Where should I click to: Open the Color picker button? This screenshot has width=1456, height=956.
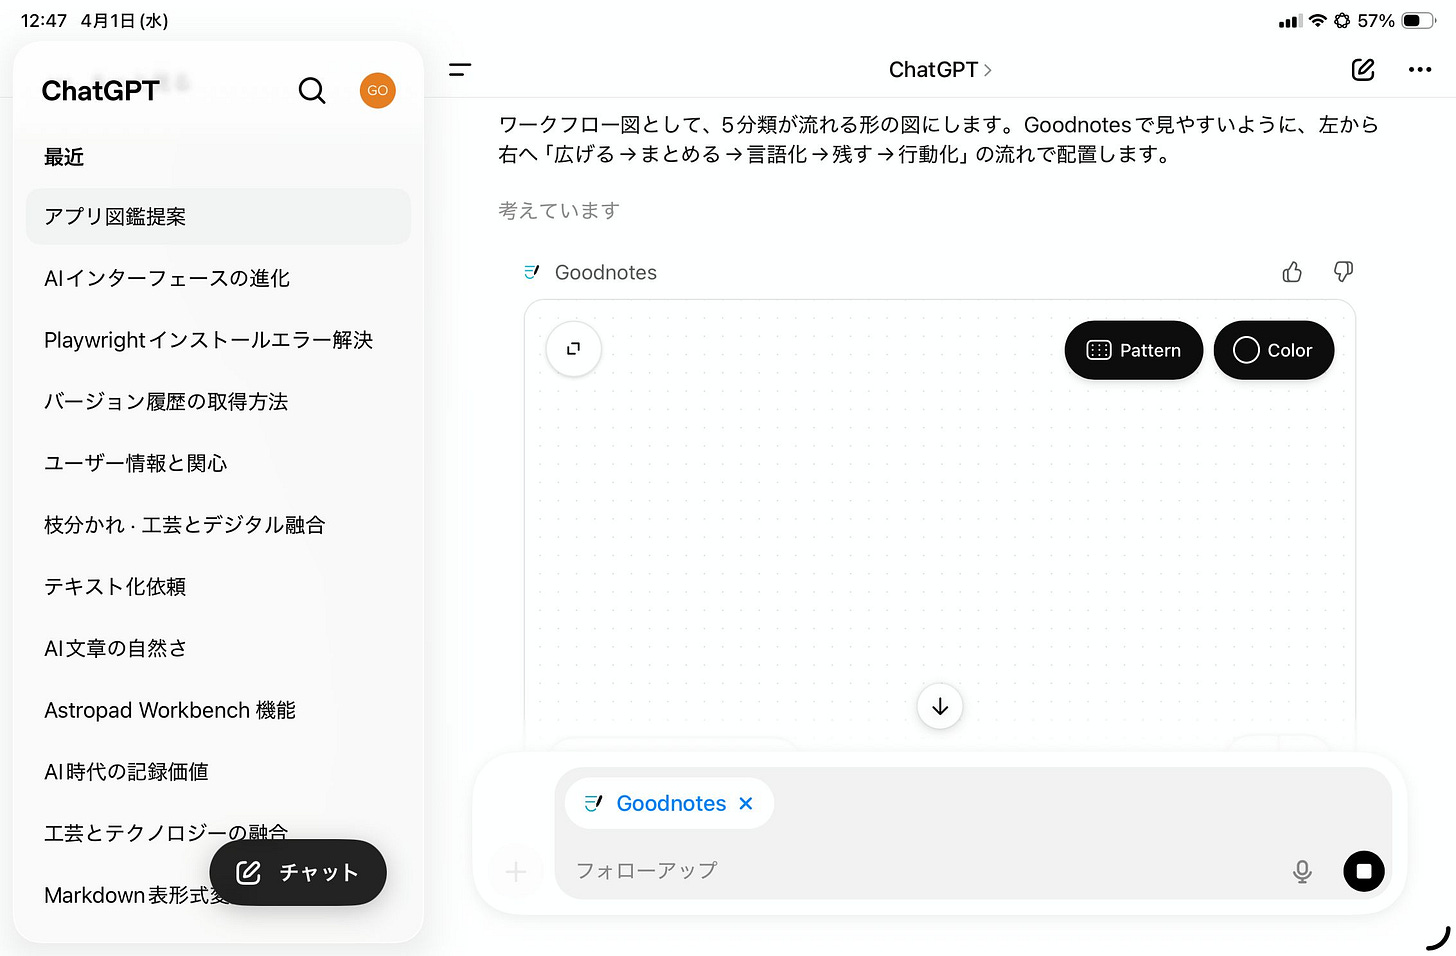pyautogui.click(x=1274, y=350)
